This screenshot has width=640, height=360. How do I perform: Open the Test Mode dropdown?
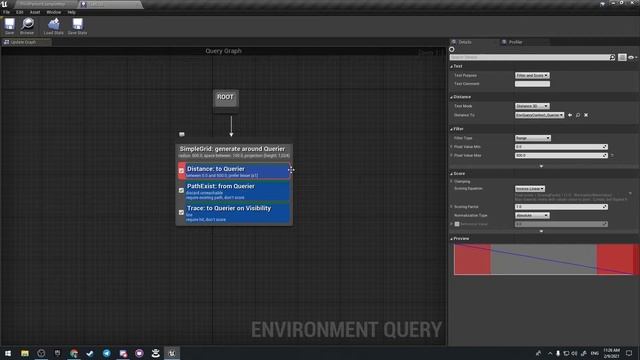[532, 106]
